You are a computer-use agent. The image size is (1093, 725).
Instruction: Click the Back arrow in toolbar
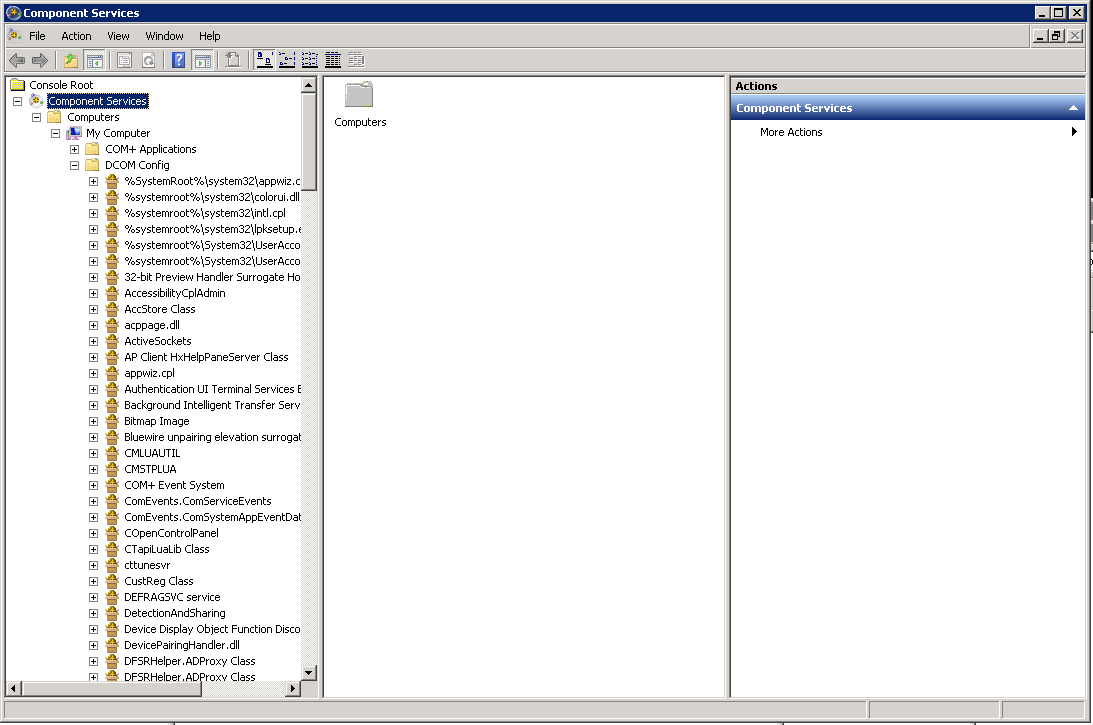tap(17, 60)
